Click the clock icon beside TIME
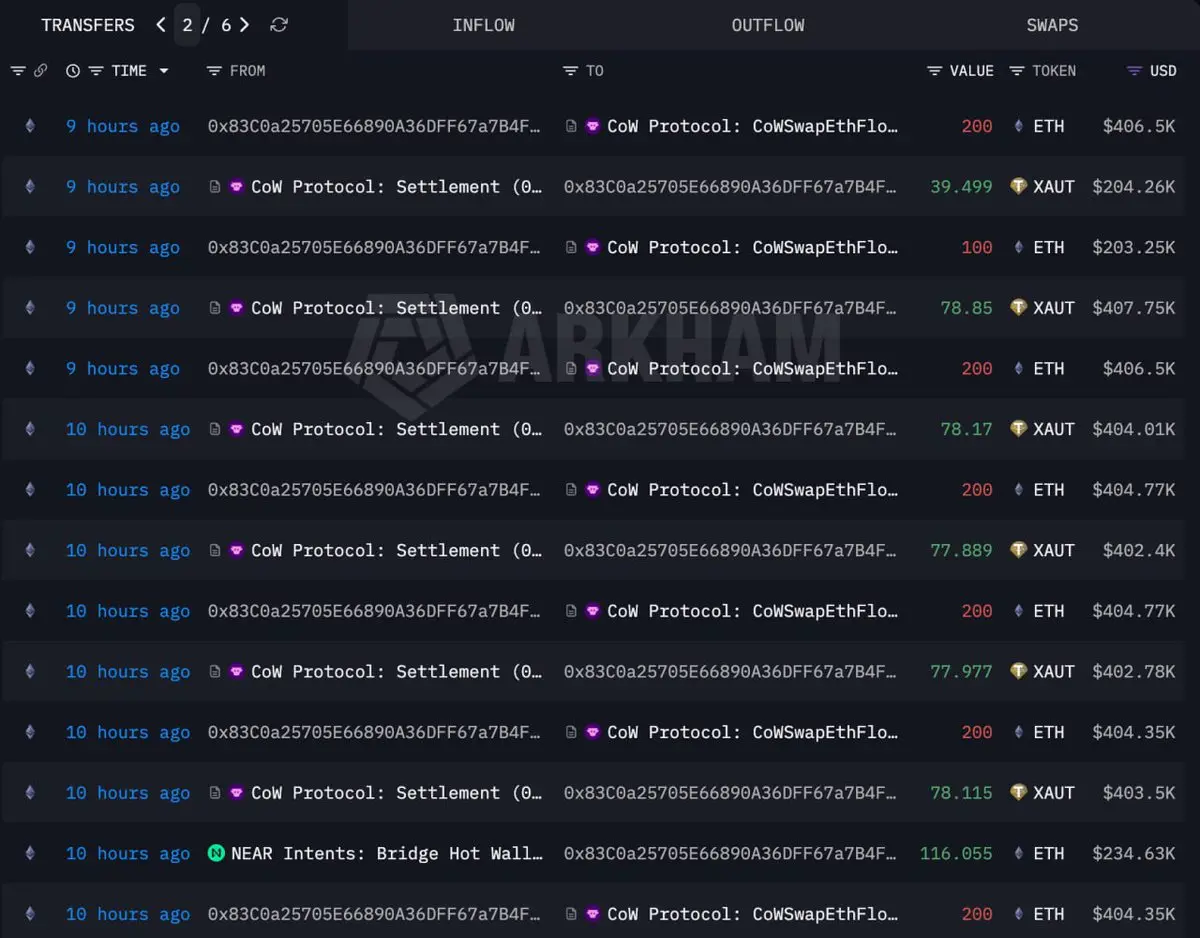The width and height of the screenshot is (1200, 938). click(73, 71)
